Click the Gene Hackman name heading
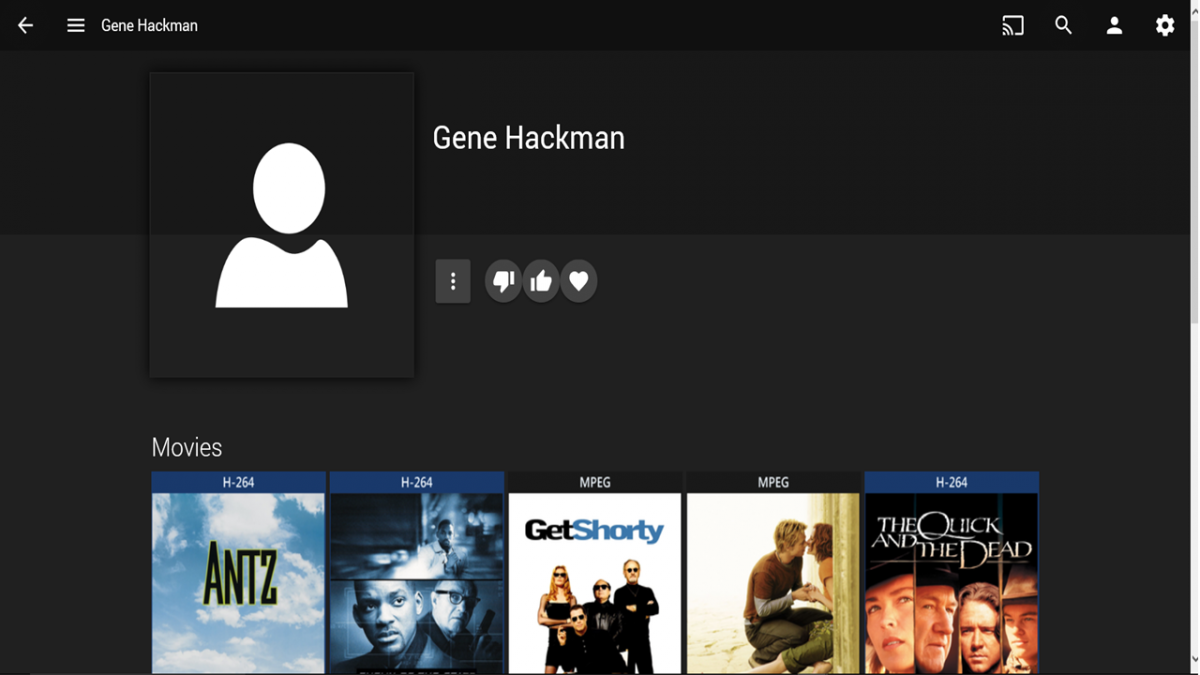This screenshot has width=1200, height=675. coord(528,138)
